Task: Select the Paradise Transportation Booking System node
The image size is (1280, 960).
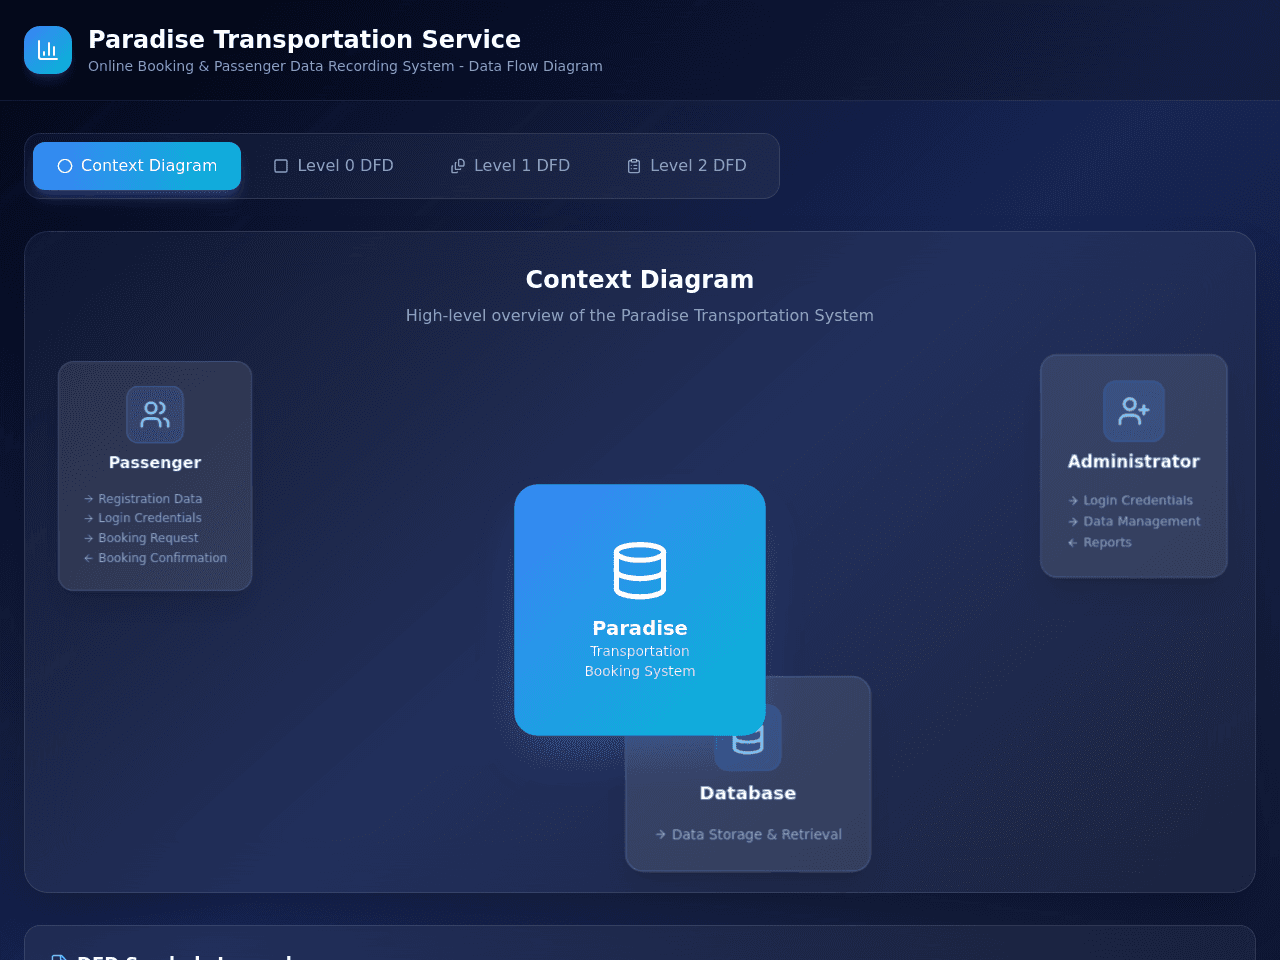Action: coord(640,610)
